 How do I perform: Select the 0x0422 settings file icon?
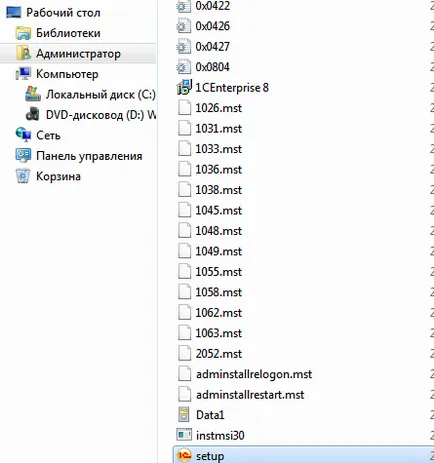pos(183,6)
